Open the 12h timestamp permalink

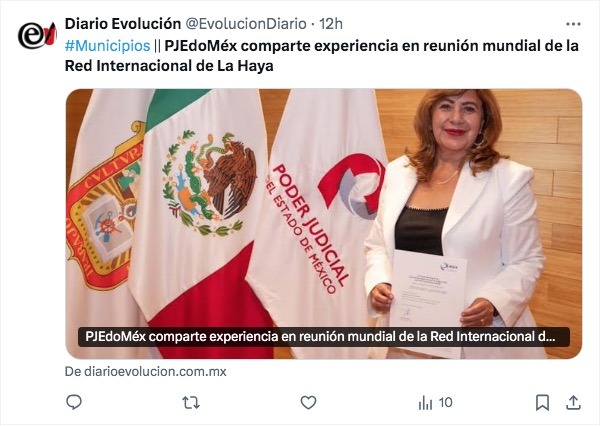331,24
